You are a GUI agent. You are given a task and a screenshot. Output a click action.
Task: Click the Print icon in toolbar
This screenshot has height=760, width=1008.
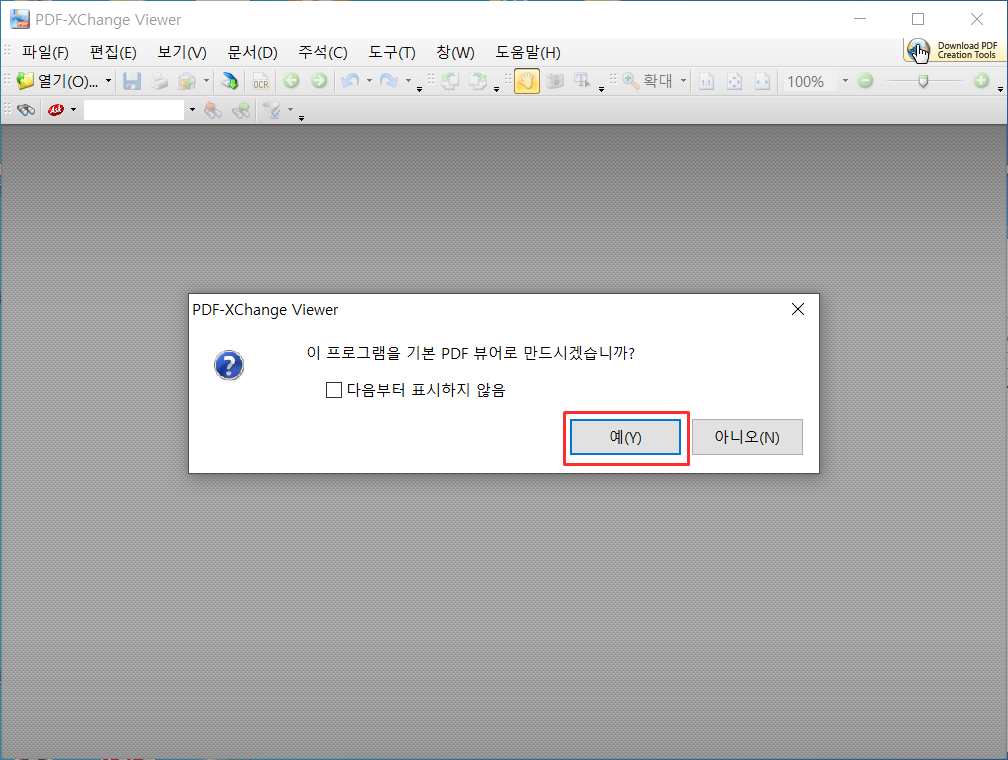point(159,81)
